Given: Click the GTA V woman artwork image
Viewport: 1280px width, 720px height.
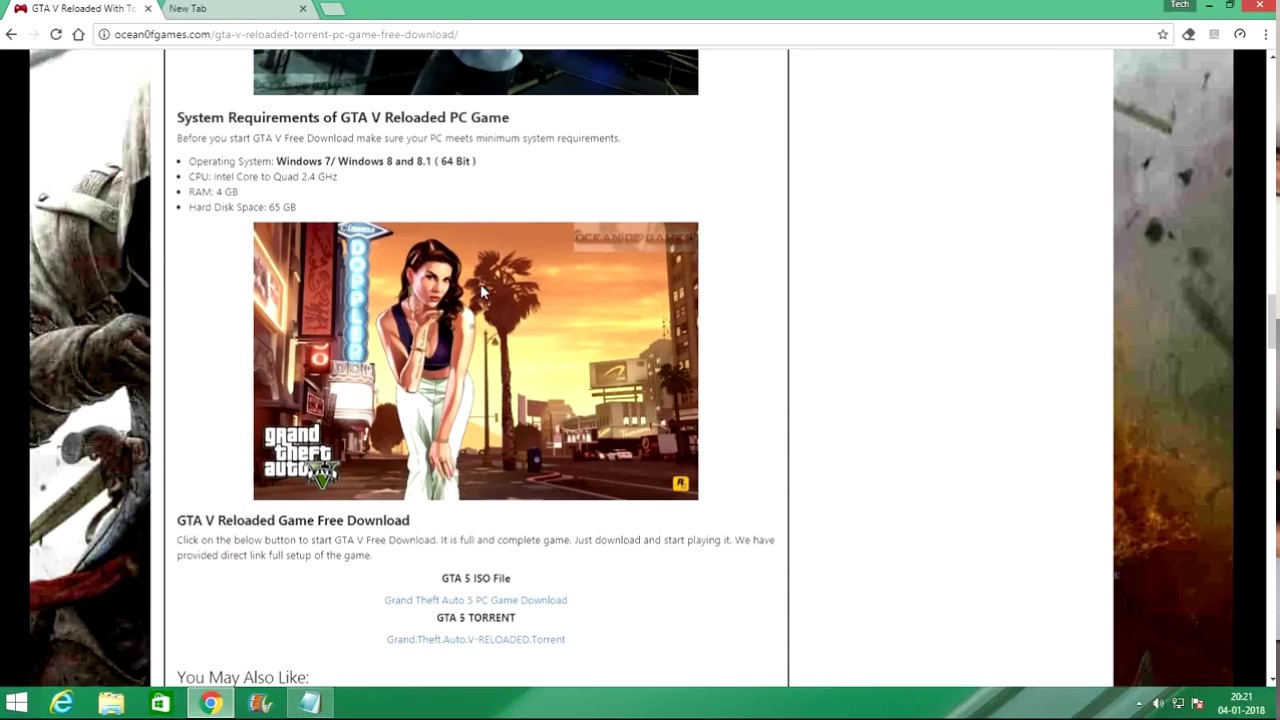Looking at the screenshot, I should point(476,361).
